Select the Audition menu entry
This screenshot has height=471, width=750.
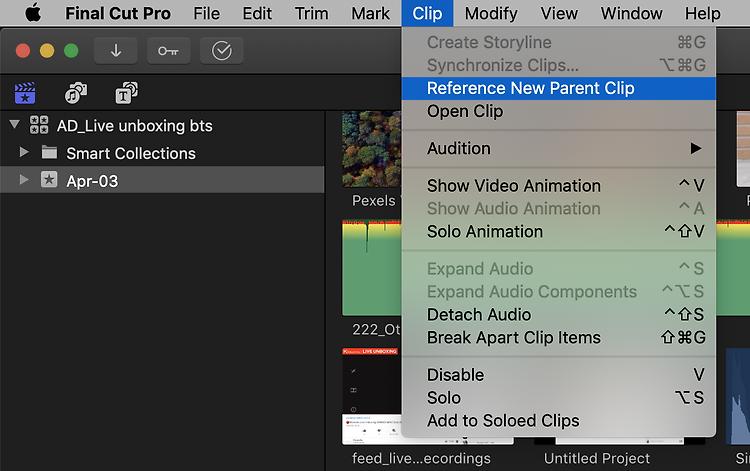pyautogui.click(x=559, y=149)
